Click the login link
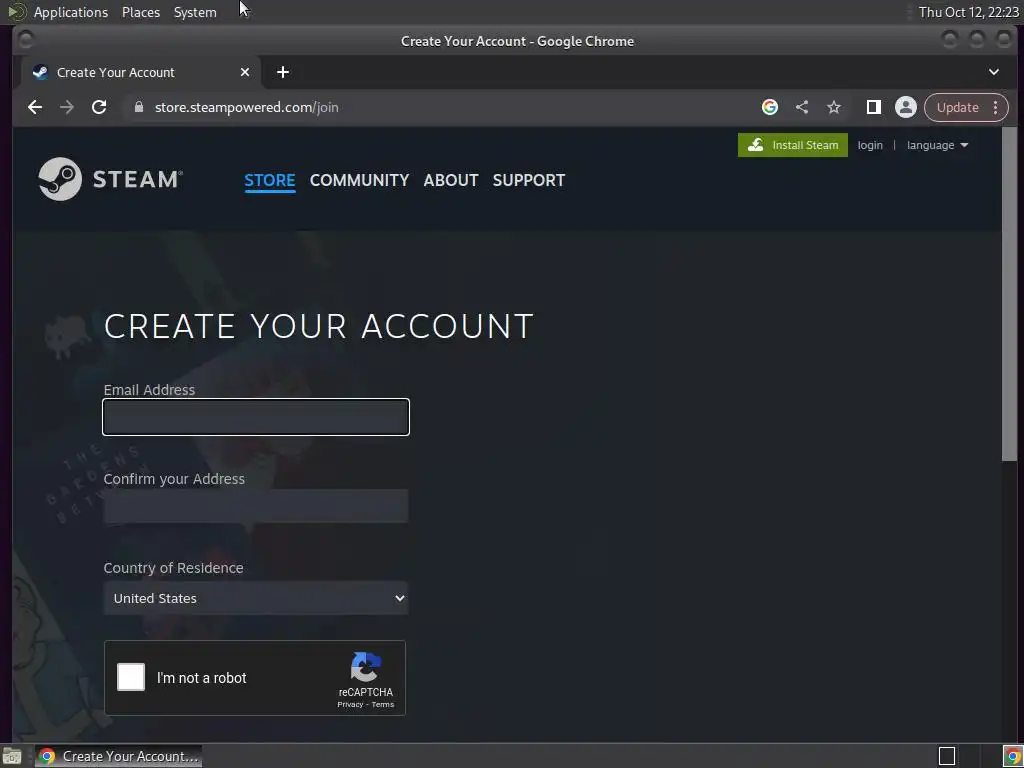The image size is (1024, 768). click(870, 145)
